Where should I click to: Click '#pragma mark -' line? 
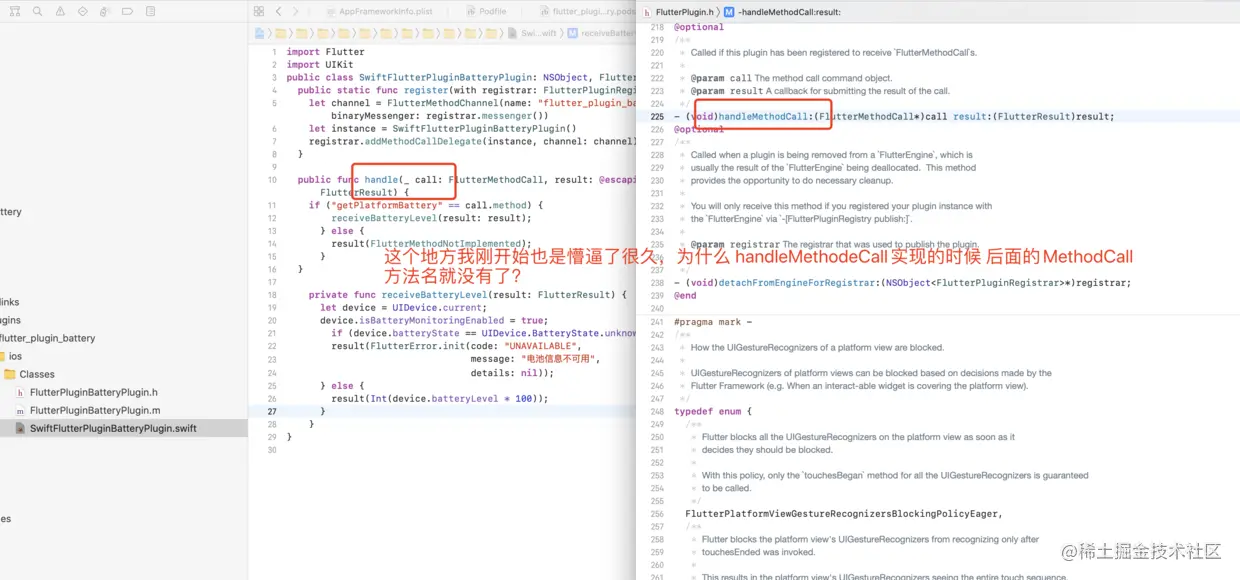[713, 321]
